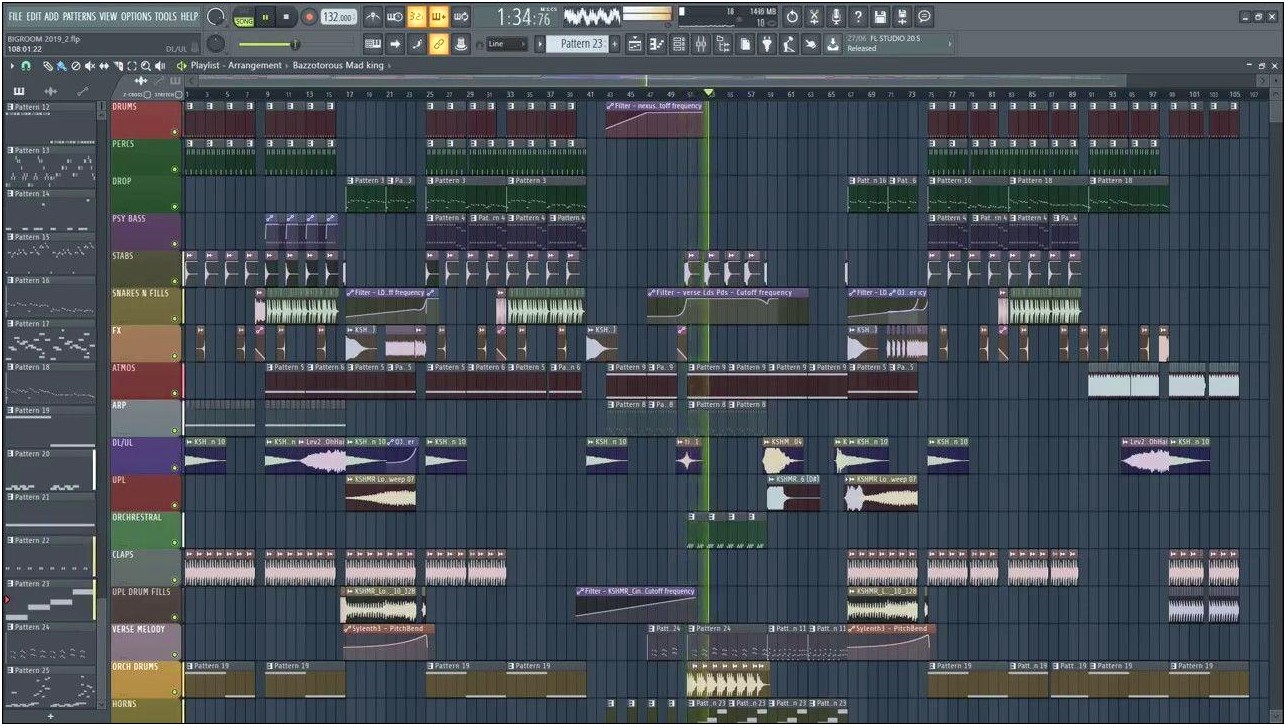The height and width of the screenshot is (726, 1286).
Task: Stop playback with the stop button
Action: (x=286, y=17)
